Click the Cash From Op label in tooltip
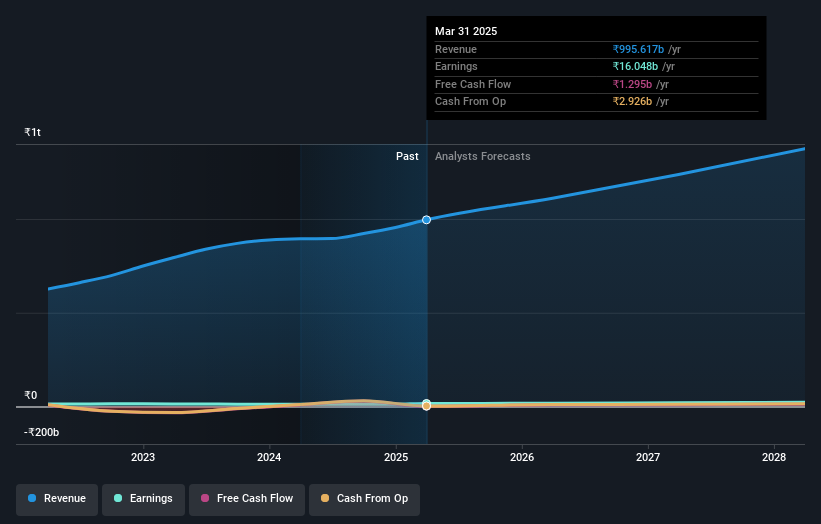The height and width of the screenshot is (524, 821). pos(470,102)
